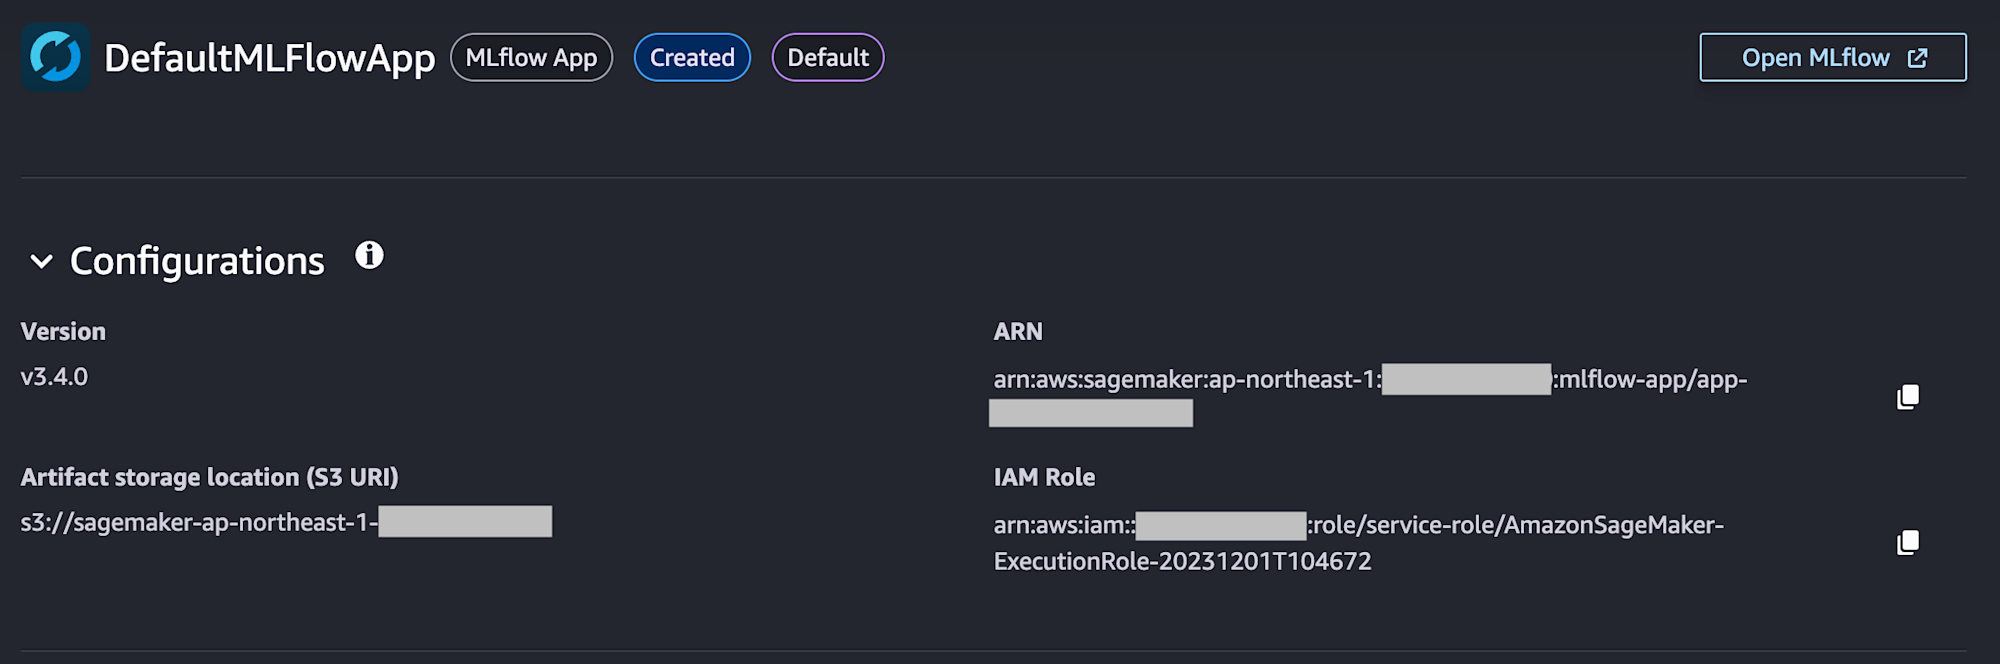Collapse the Configurations section chevron
The image size is (2000, 664).
pos(41,262)
